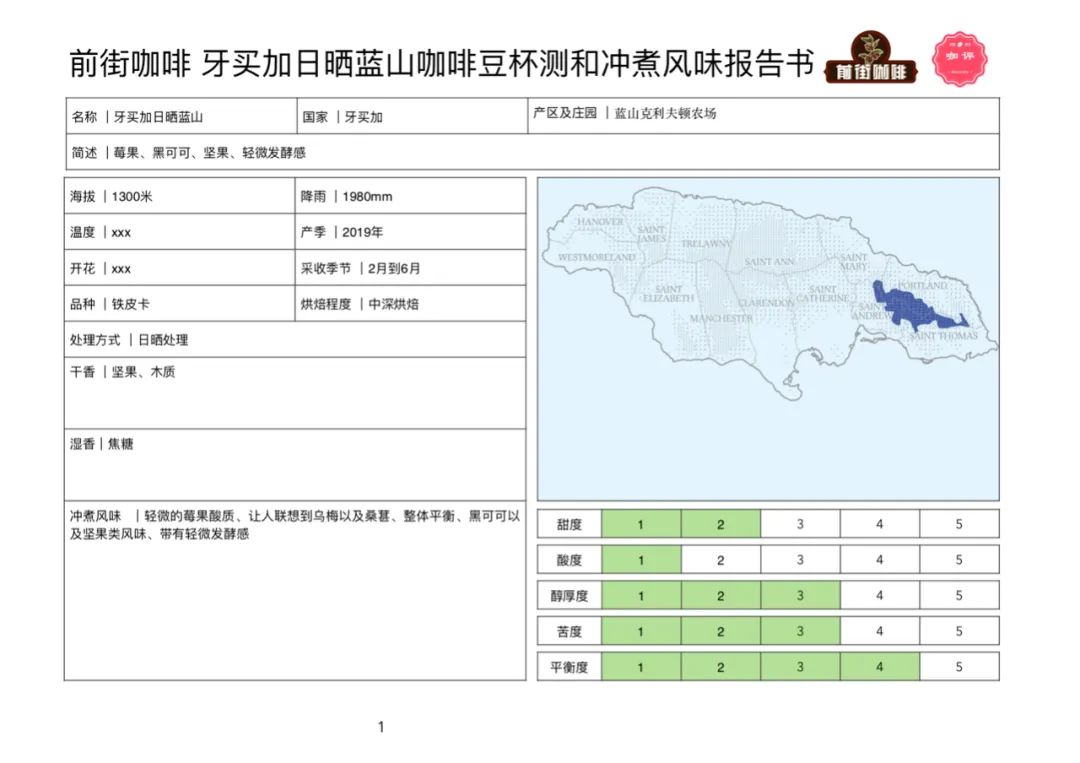Select the report title heading text
This screenshot has height=763, width=1080.
click(442, 63)
